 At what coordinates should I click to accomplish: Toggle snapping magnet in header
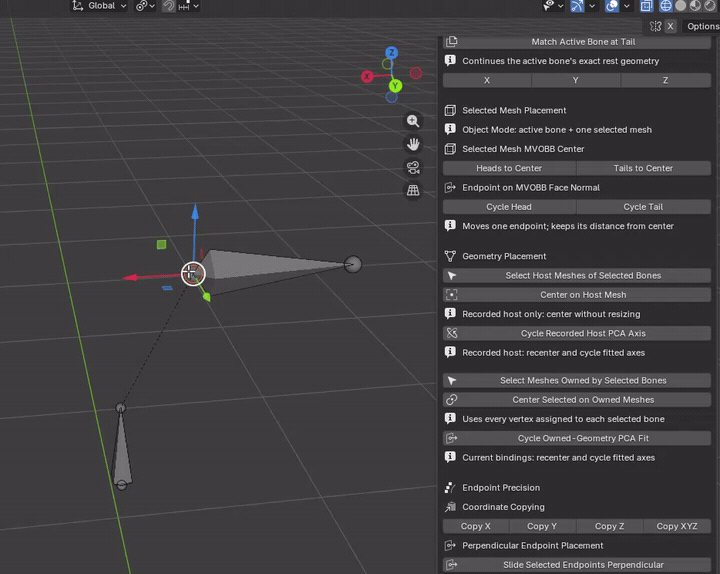point(169,6)
